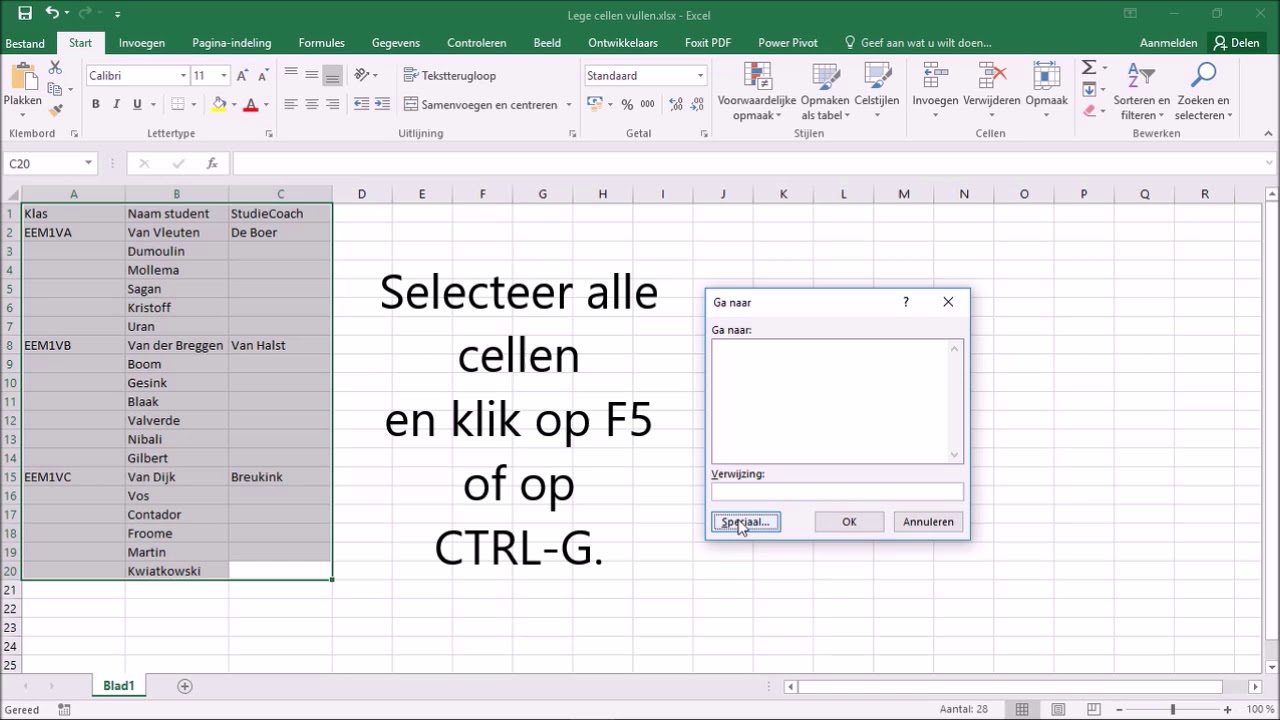This screenshot has width=1280, height=720.
Task: Click the horizontal scrollbar at bottom
Action: 1020,687
